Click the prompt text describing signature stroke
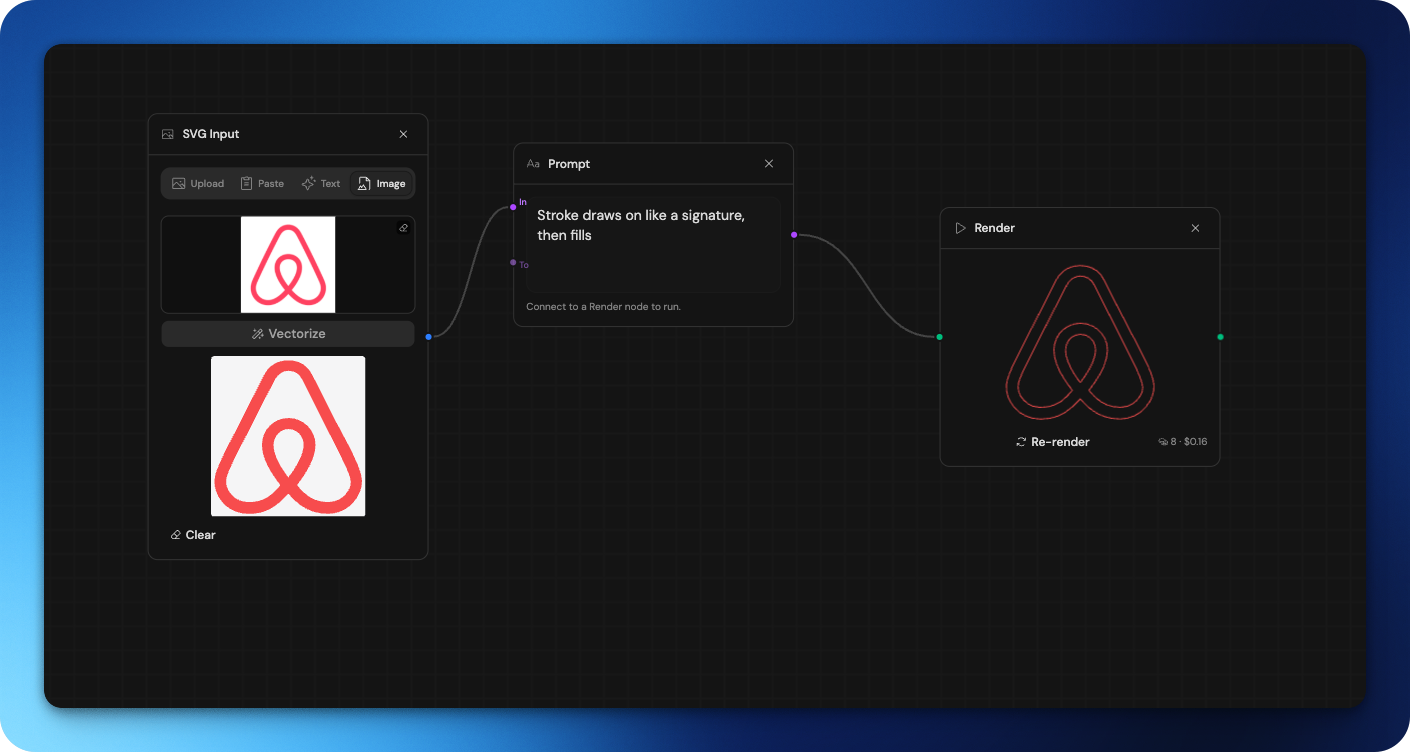The width and height of the screenshot is (1410, 752). (x=641, y=225)
